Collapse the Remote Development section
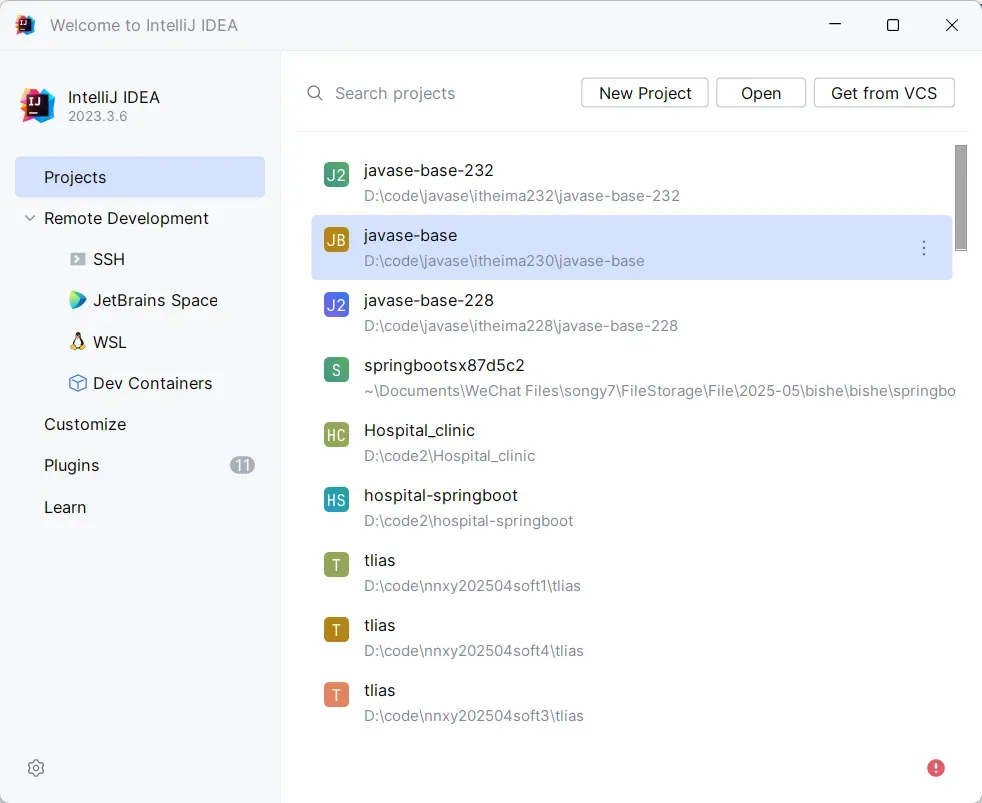This screenshot has height=803, width=982. click(30, 218)
